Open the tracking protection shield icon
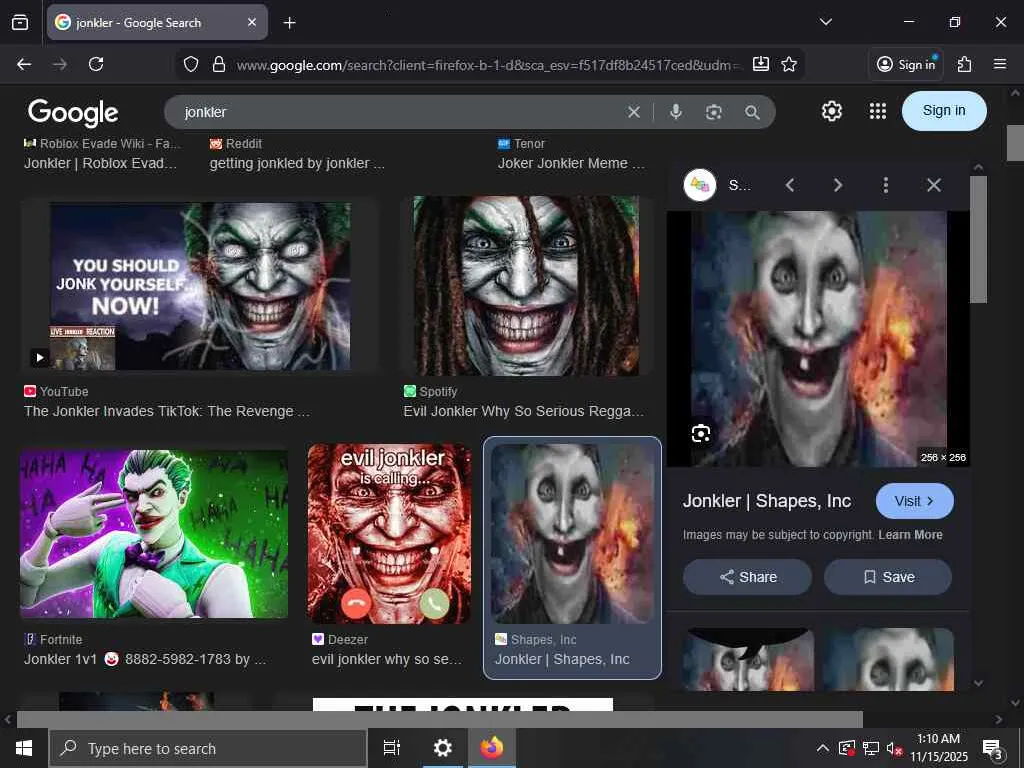The width and height of the screenshot is (1024, 768). click(191, 65)
